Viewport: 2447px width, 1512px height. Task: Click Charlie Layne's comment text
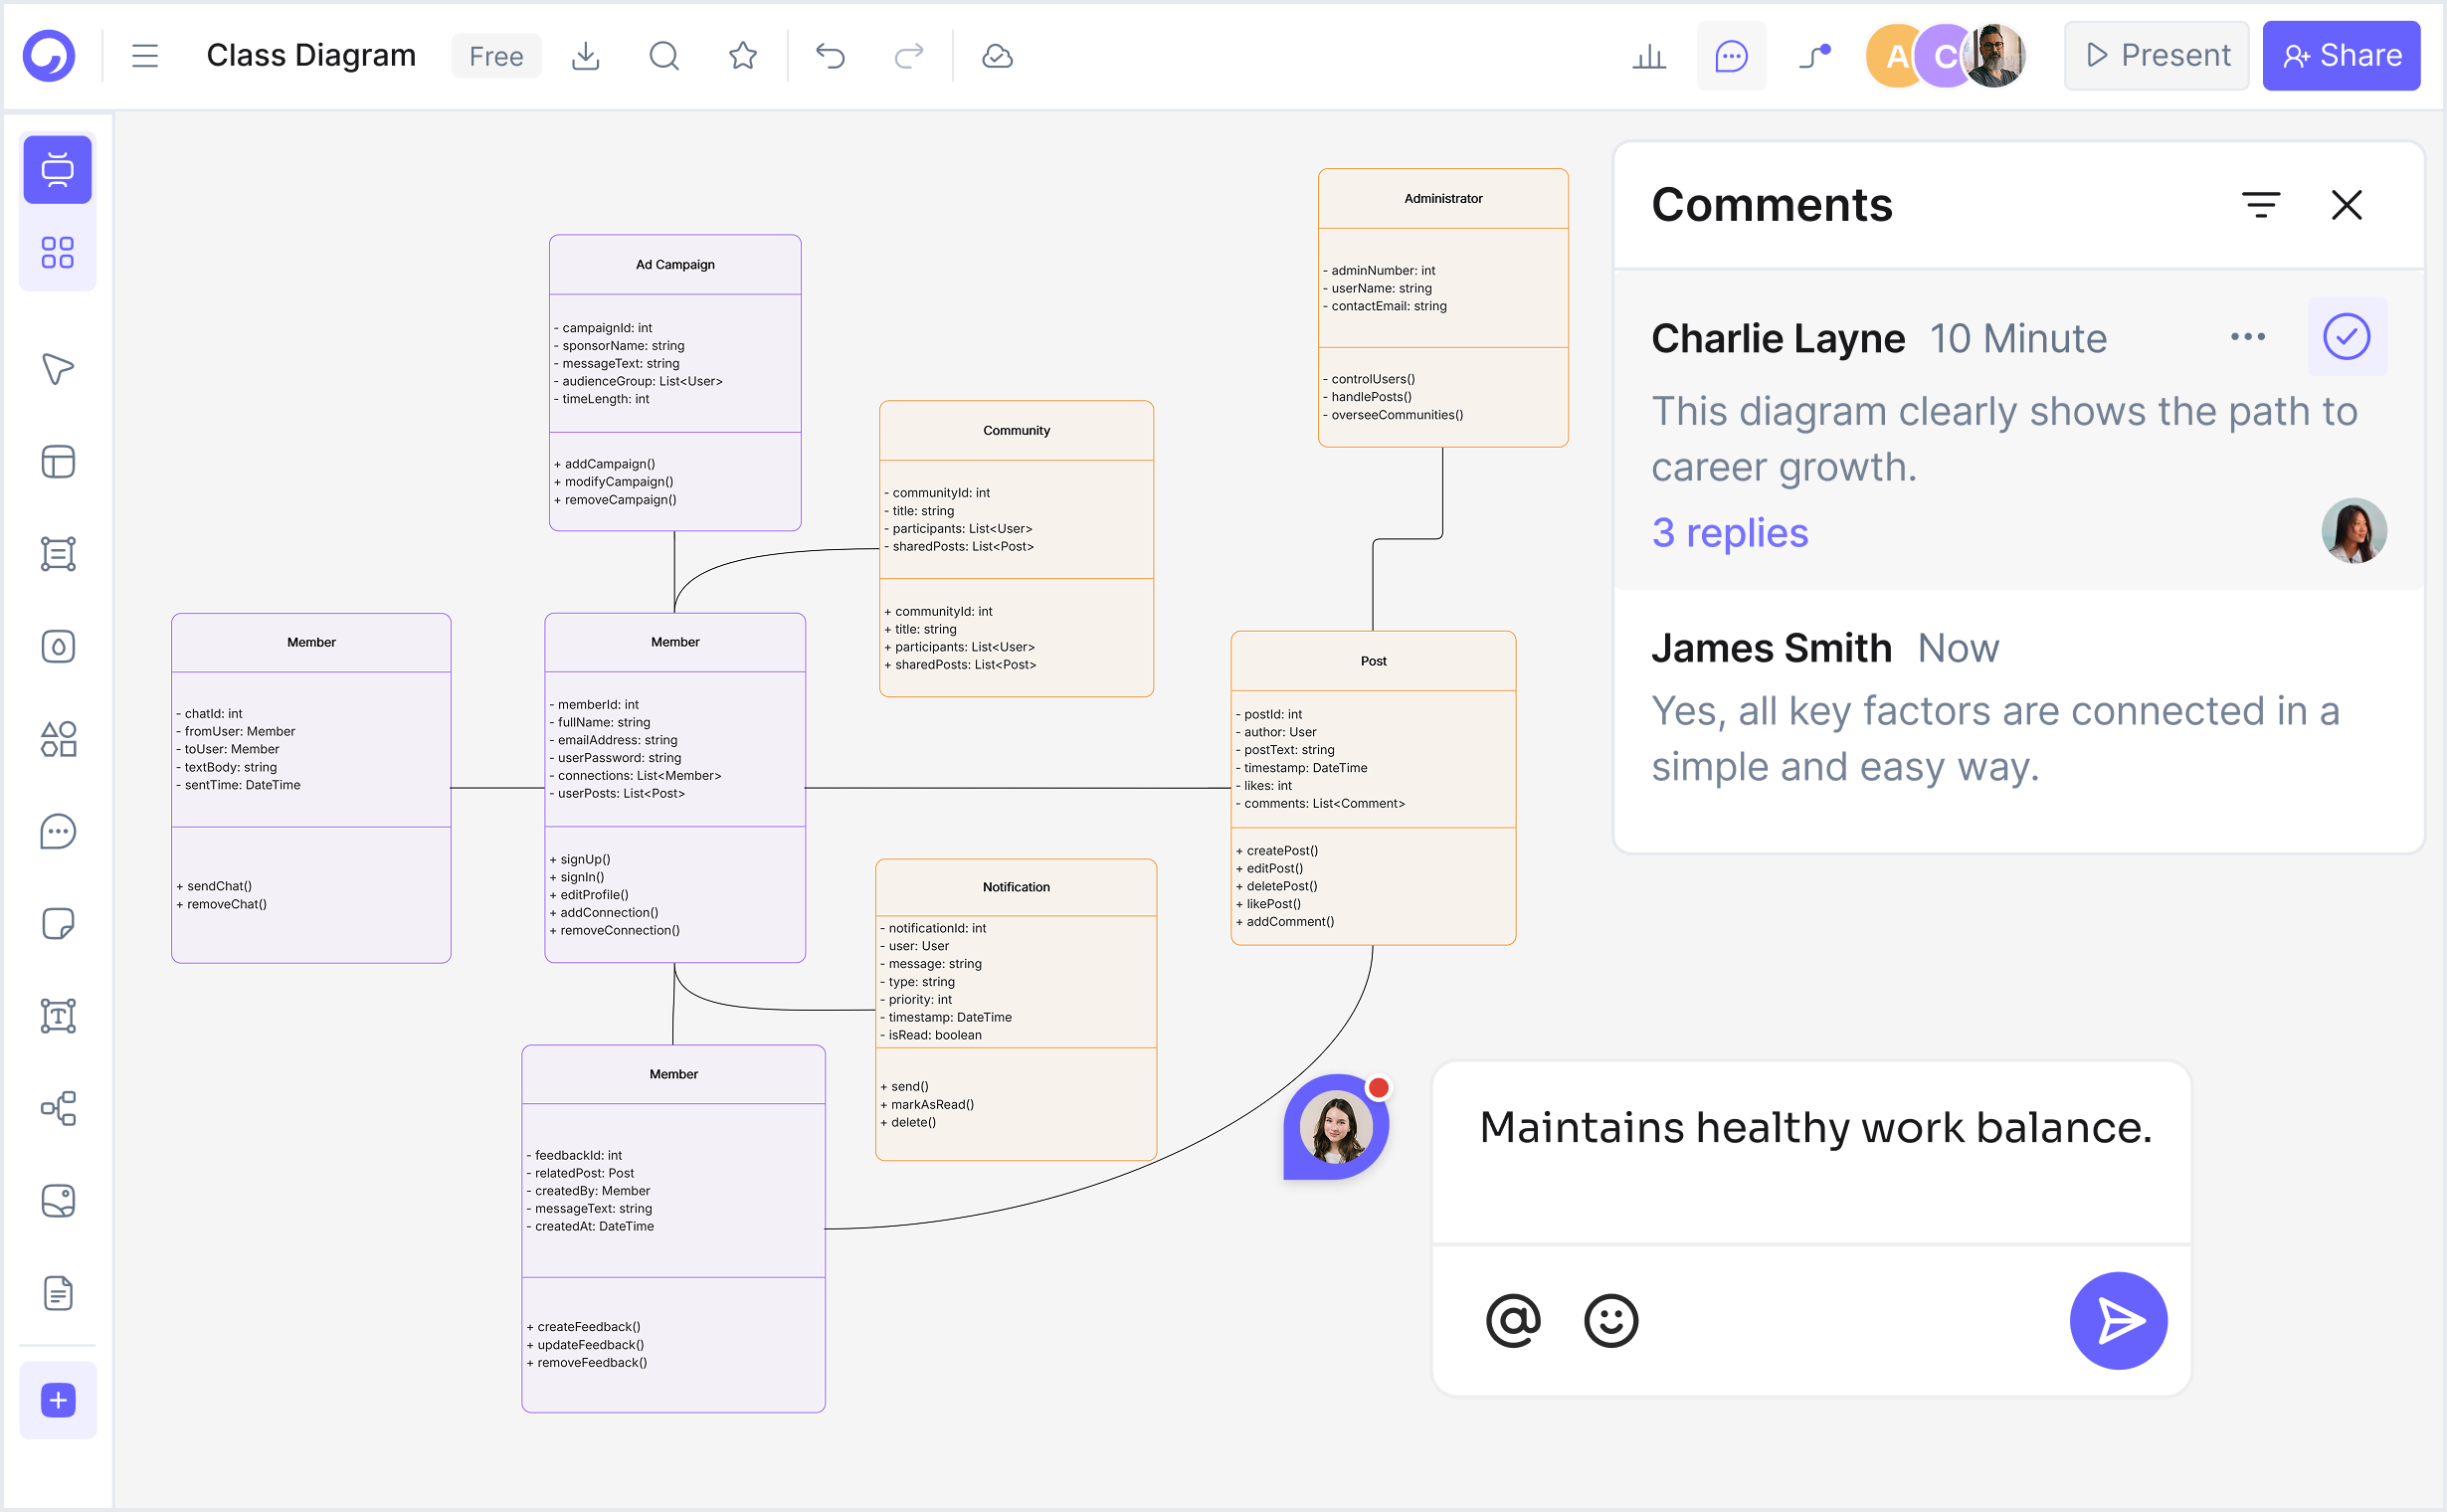tap(2004, 440)
